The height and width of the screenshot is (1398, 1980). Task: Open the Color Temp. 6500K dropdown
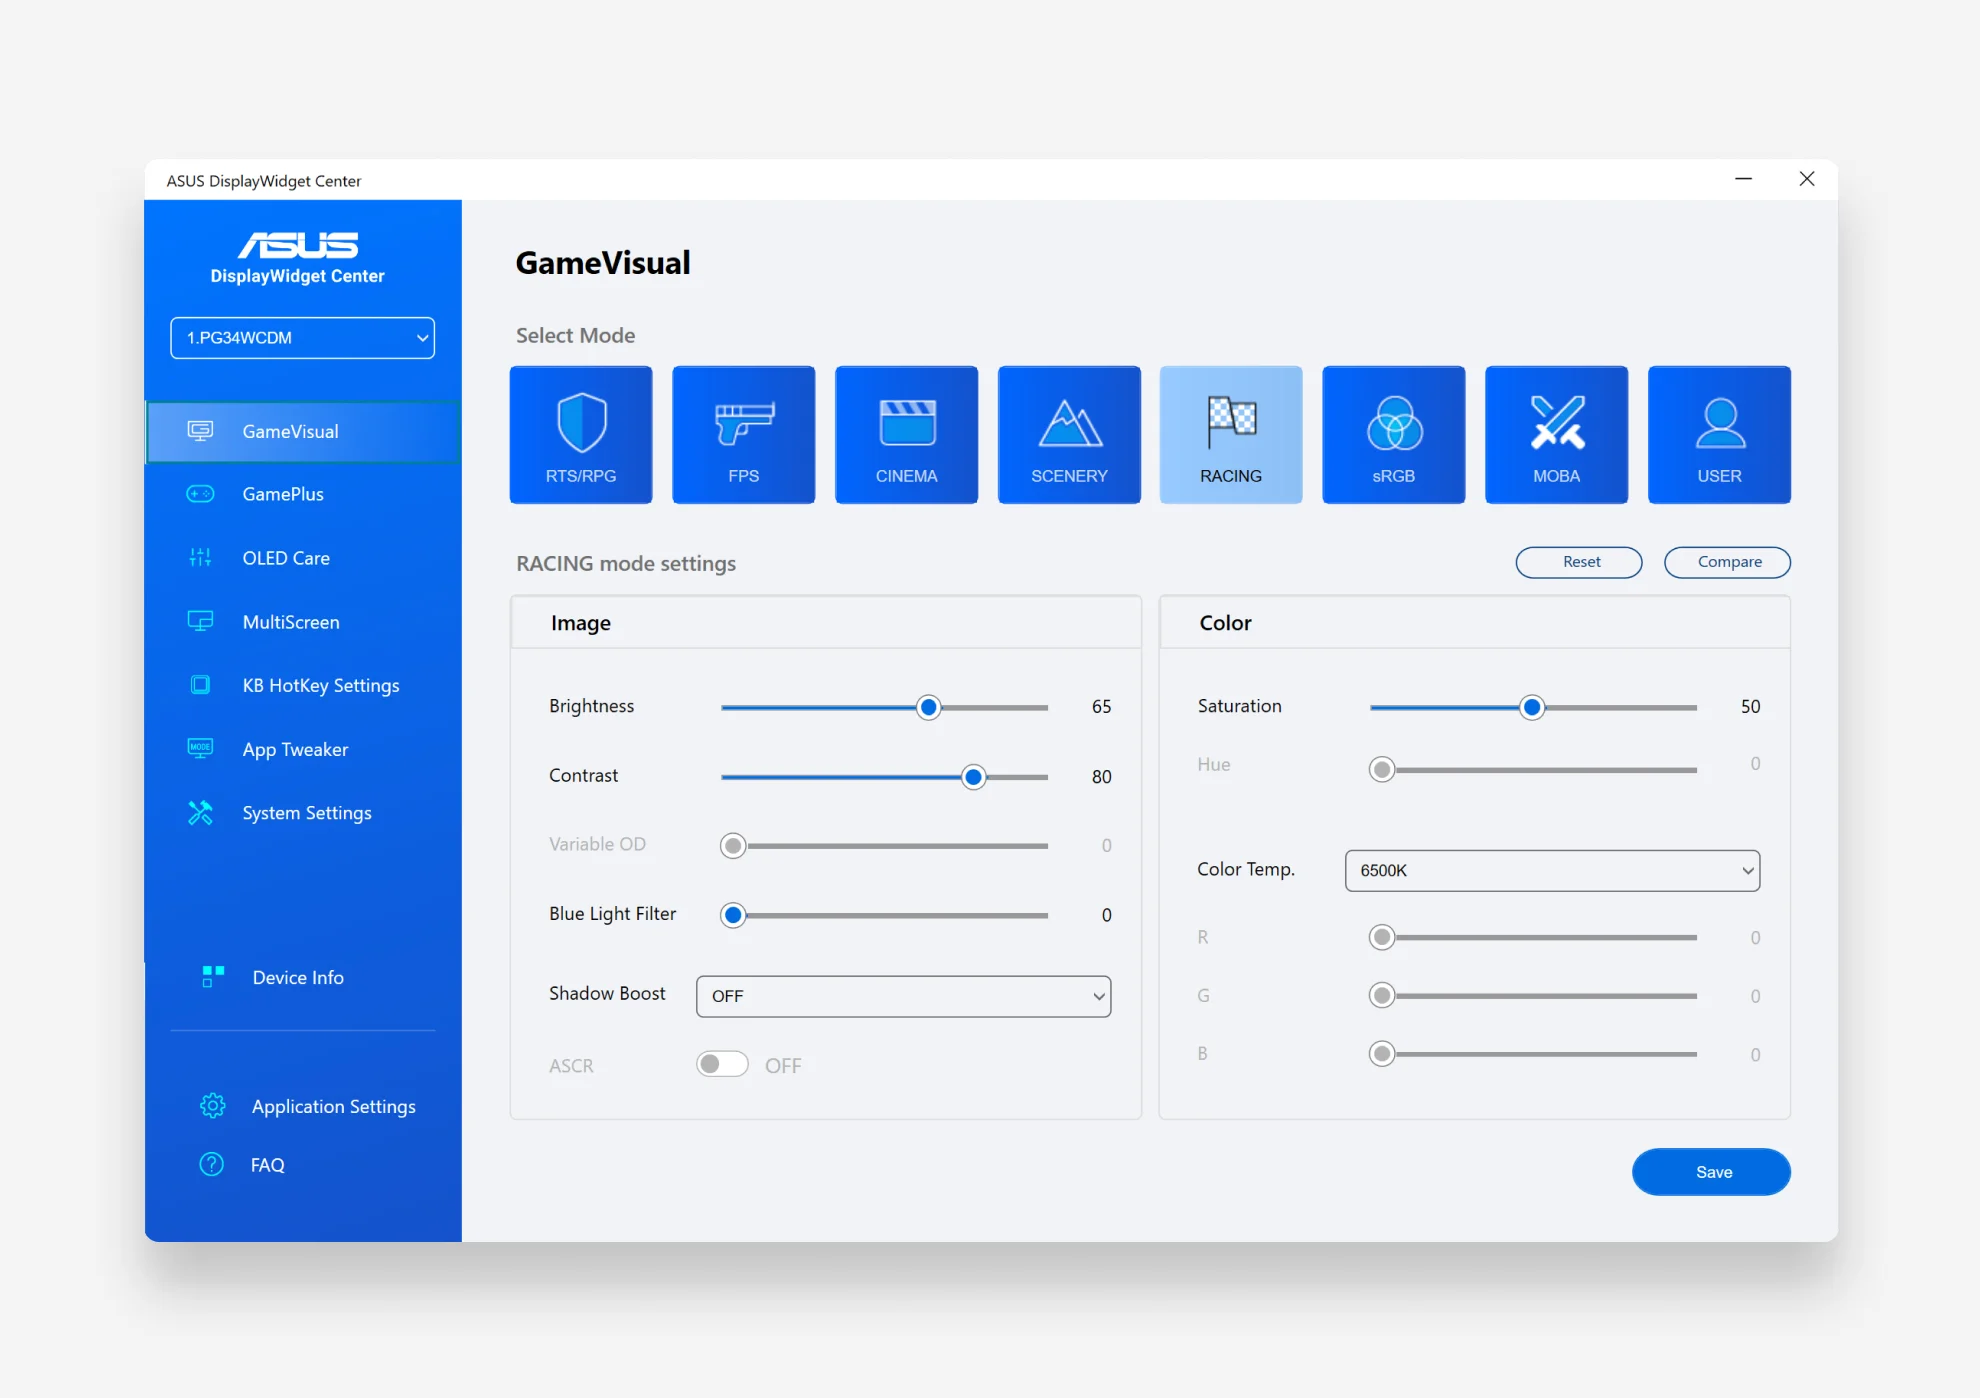click(x=1552, y=870)
